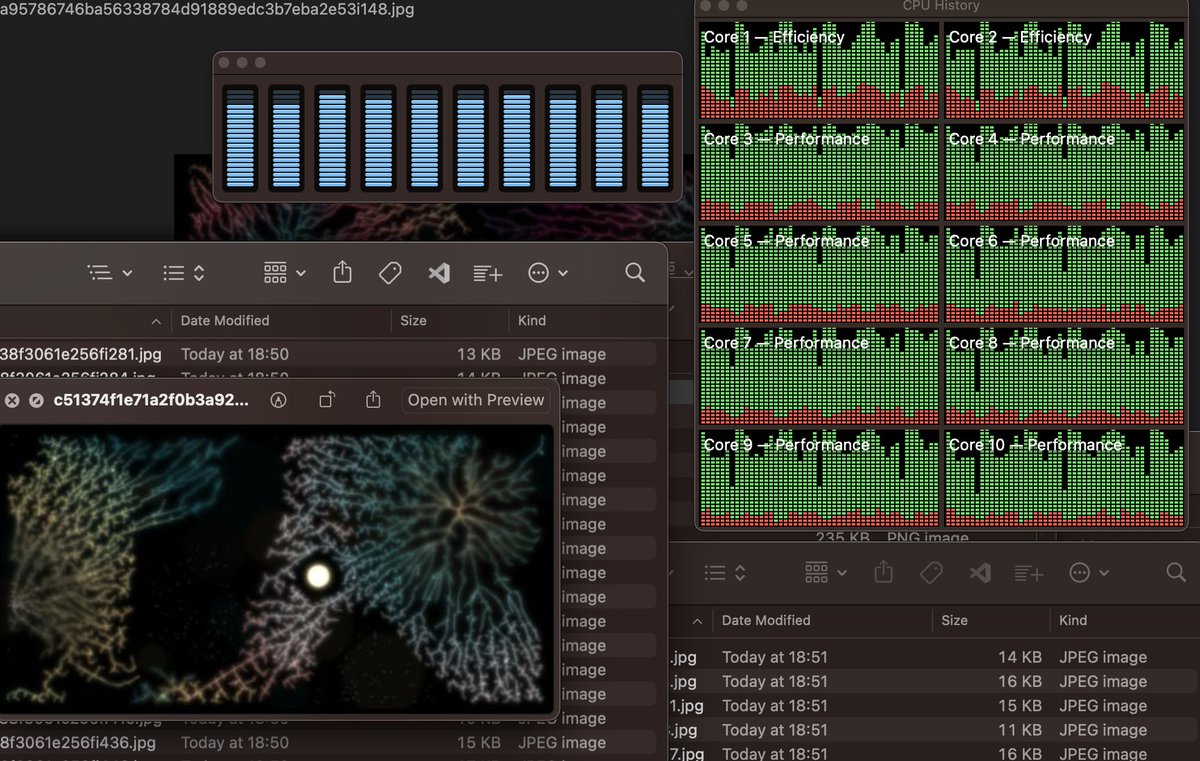The height and width of the screenshot is (761, 1200).
Task: Click the Quick Look file title c51374f1e71a2f0b3a92
Action: (x=151, y=400)
